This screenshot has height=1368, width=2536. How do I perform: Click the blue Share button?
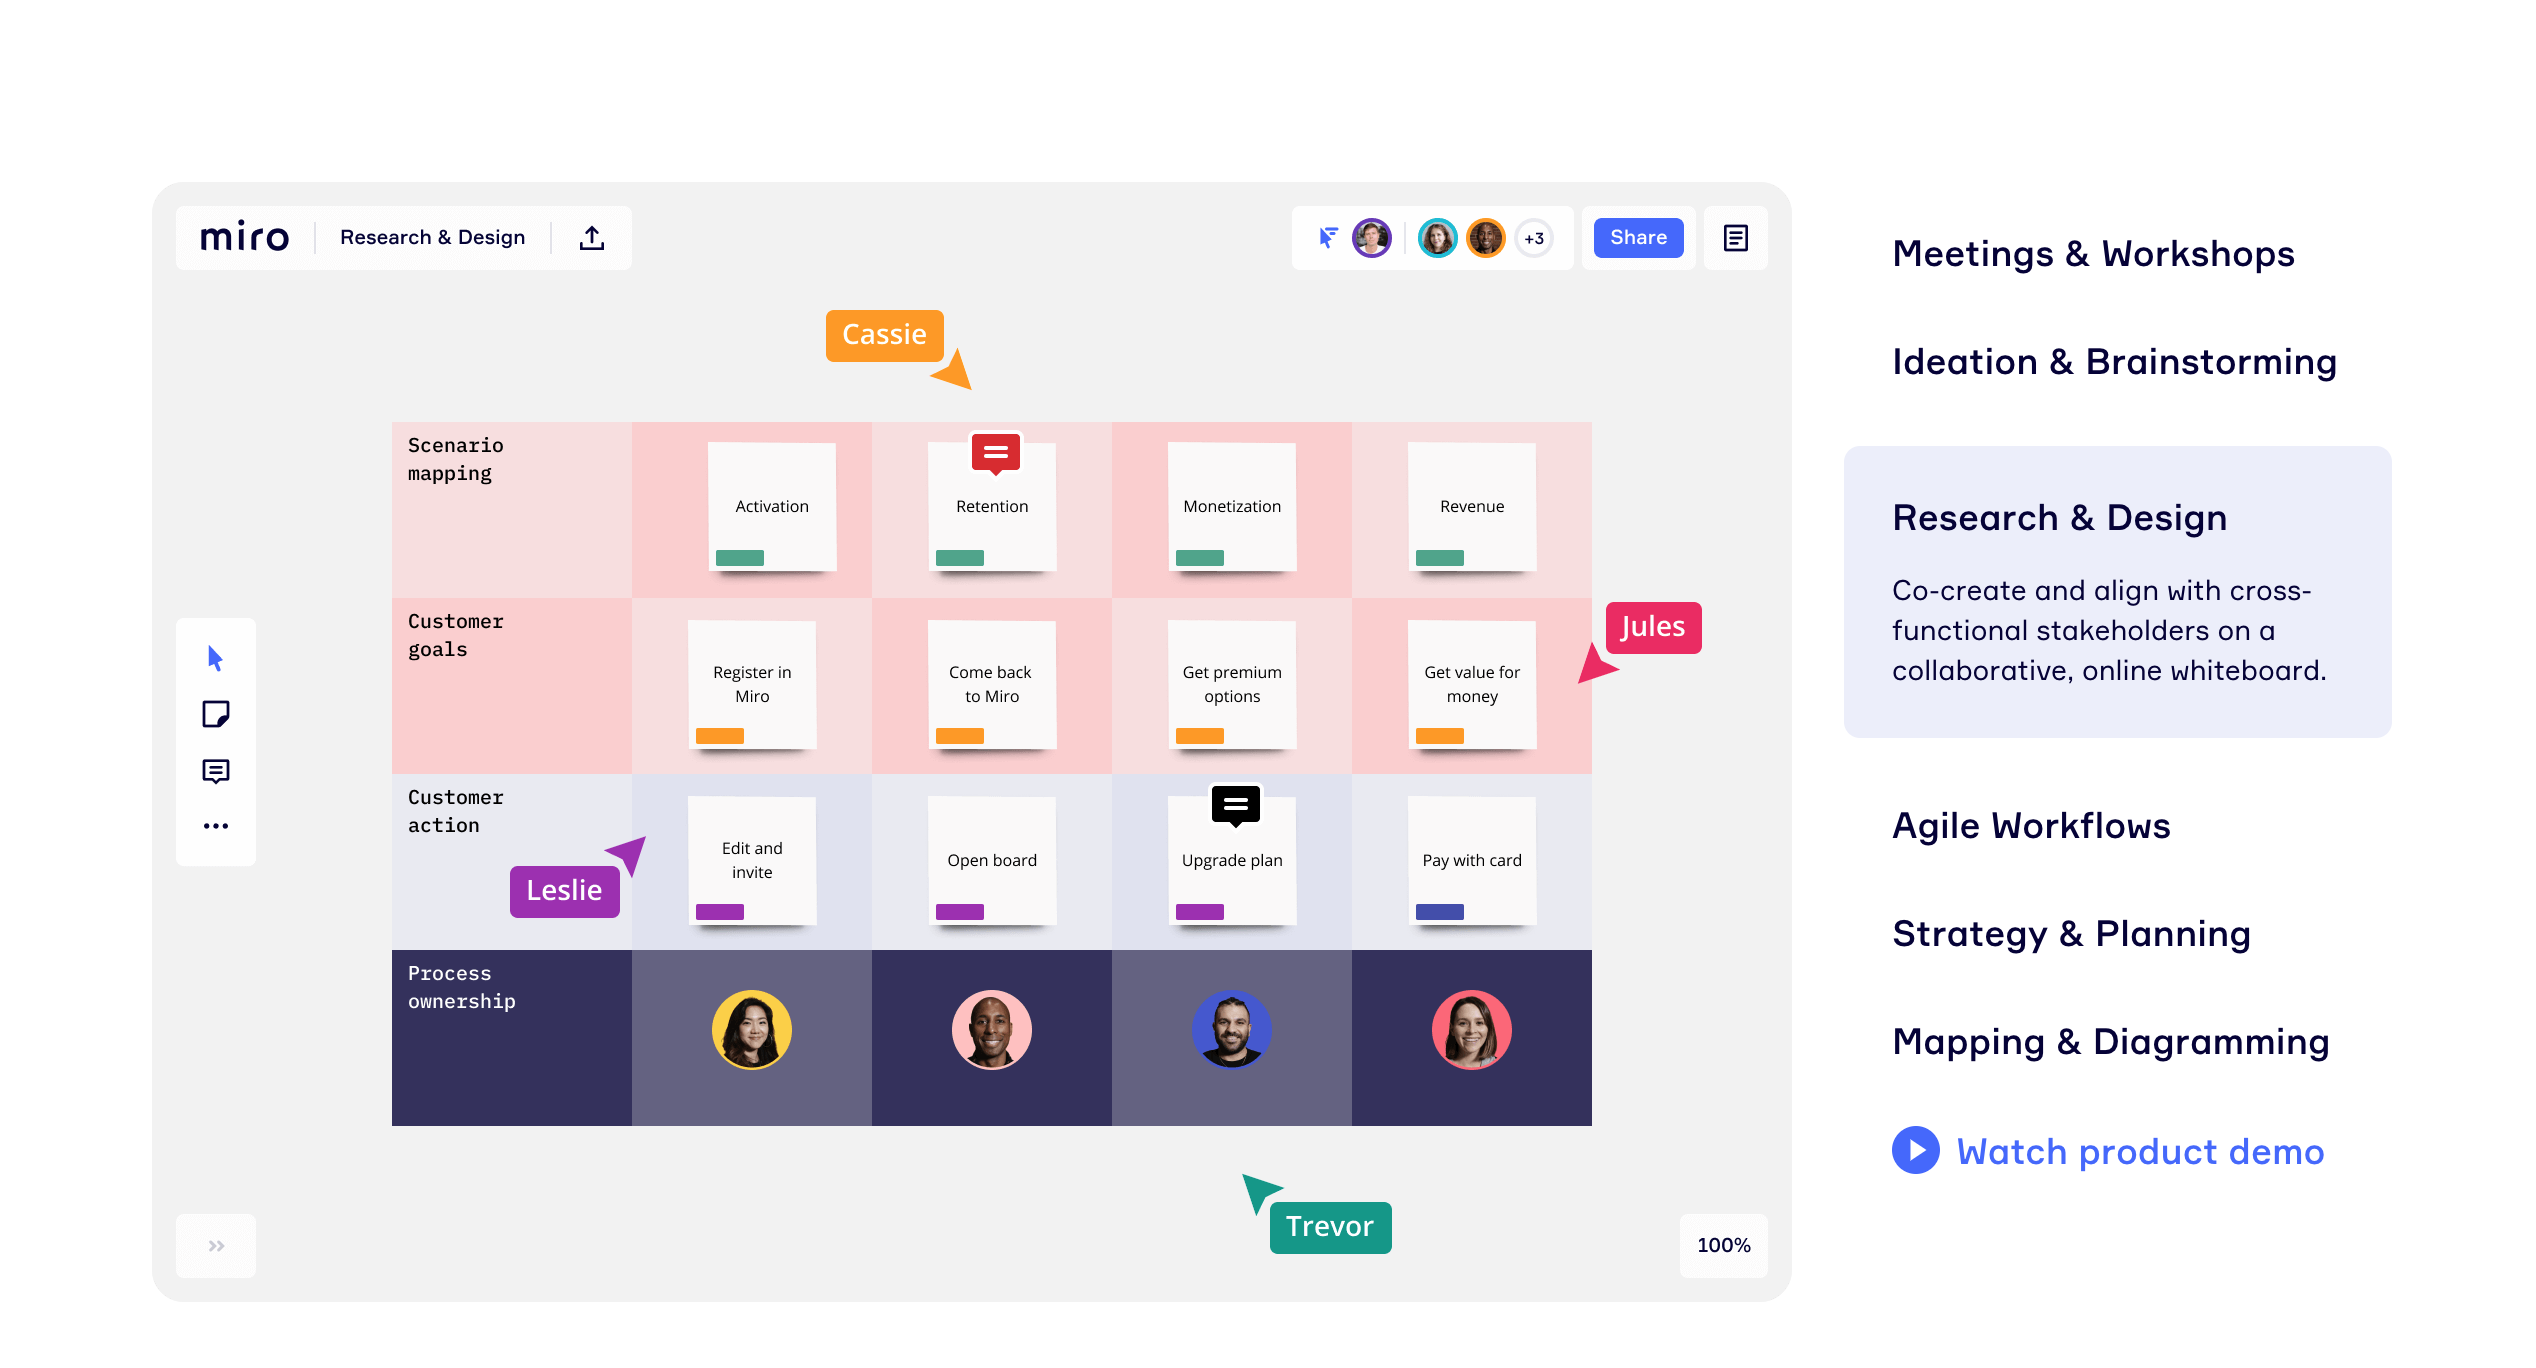(1637, 238)
